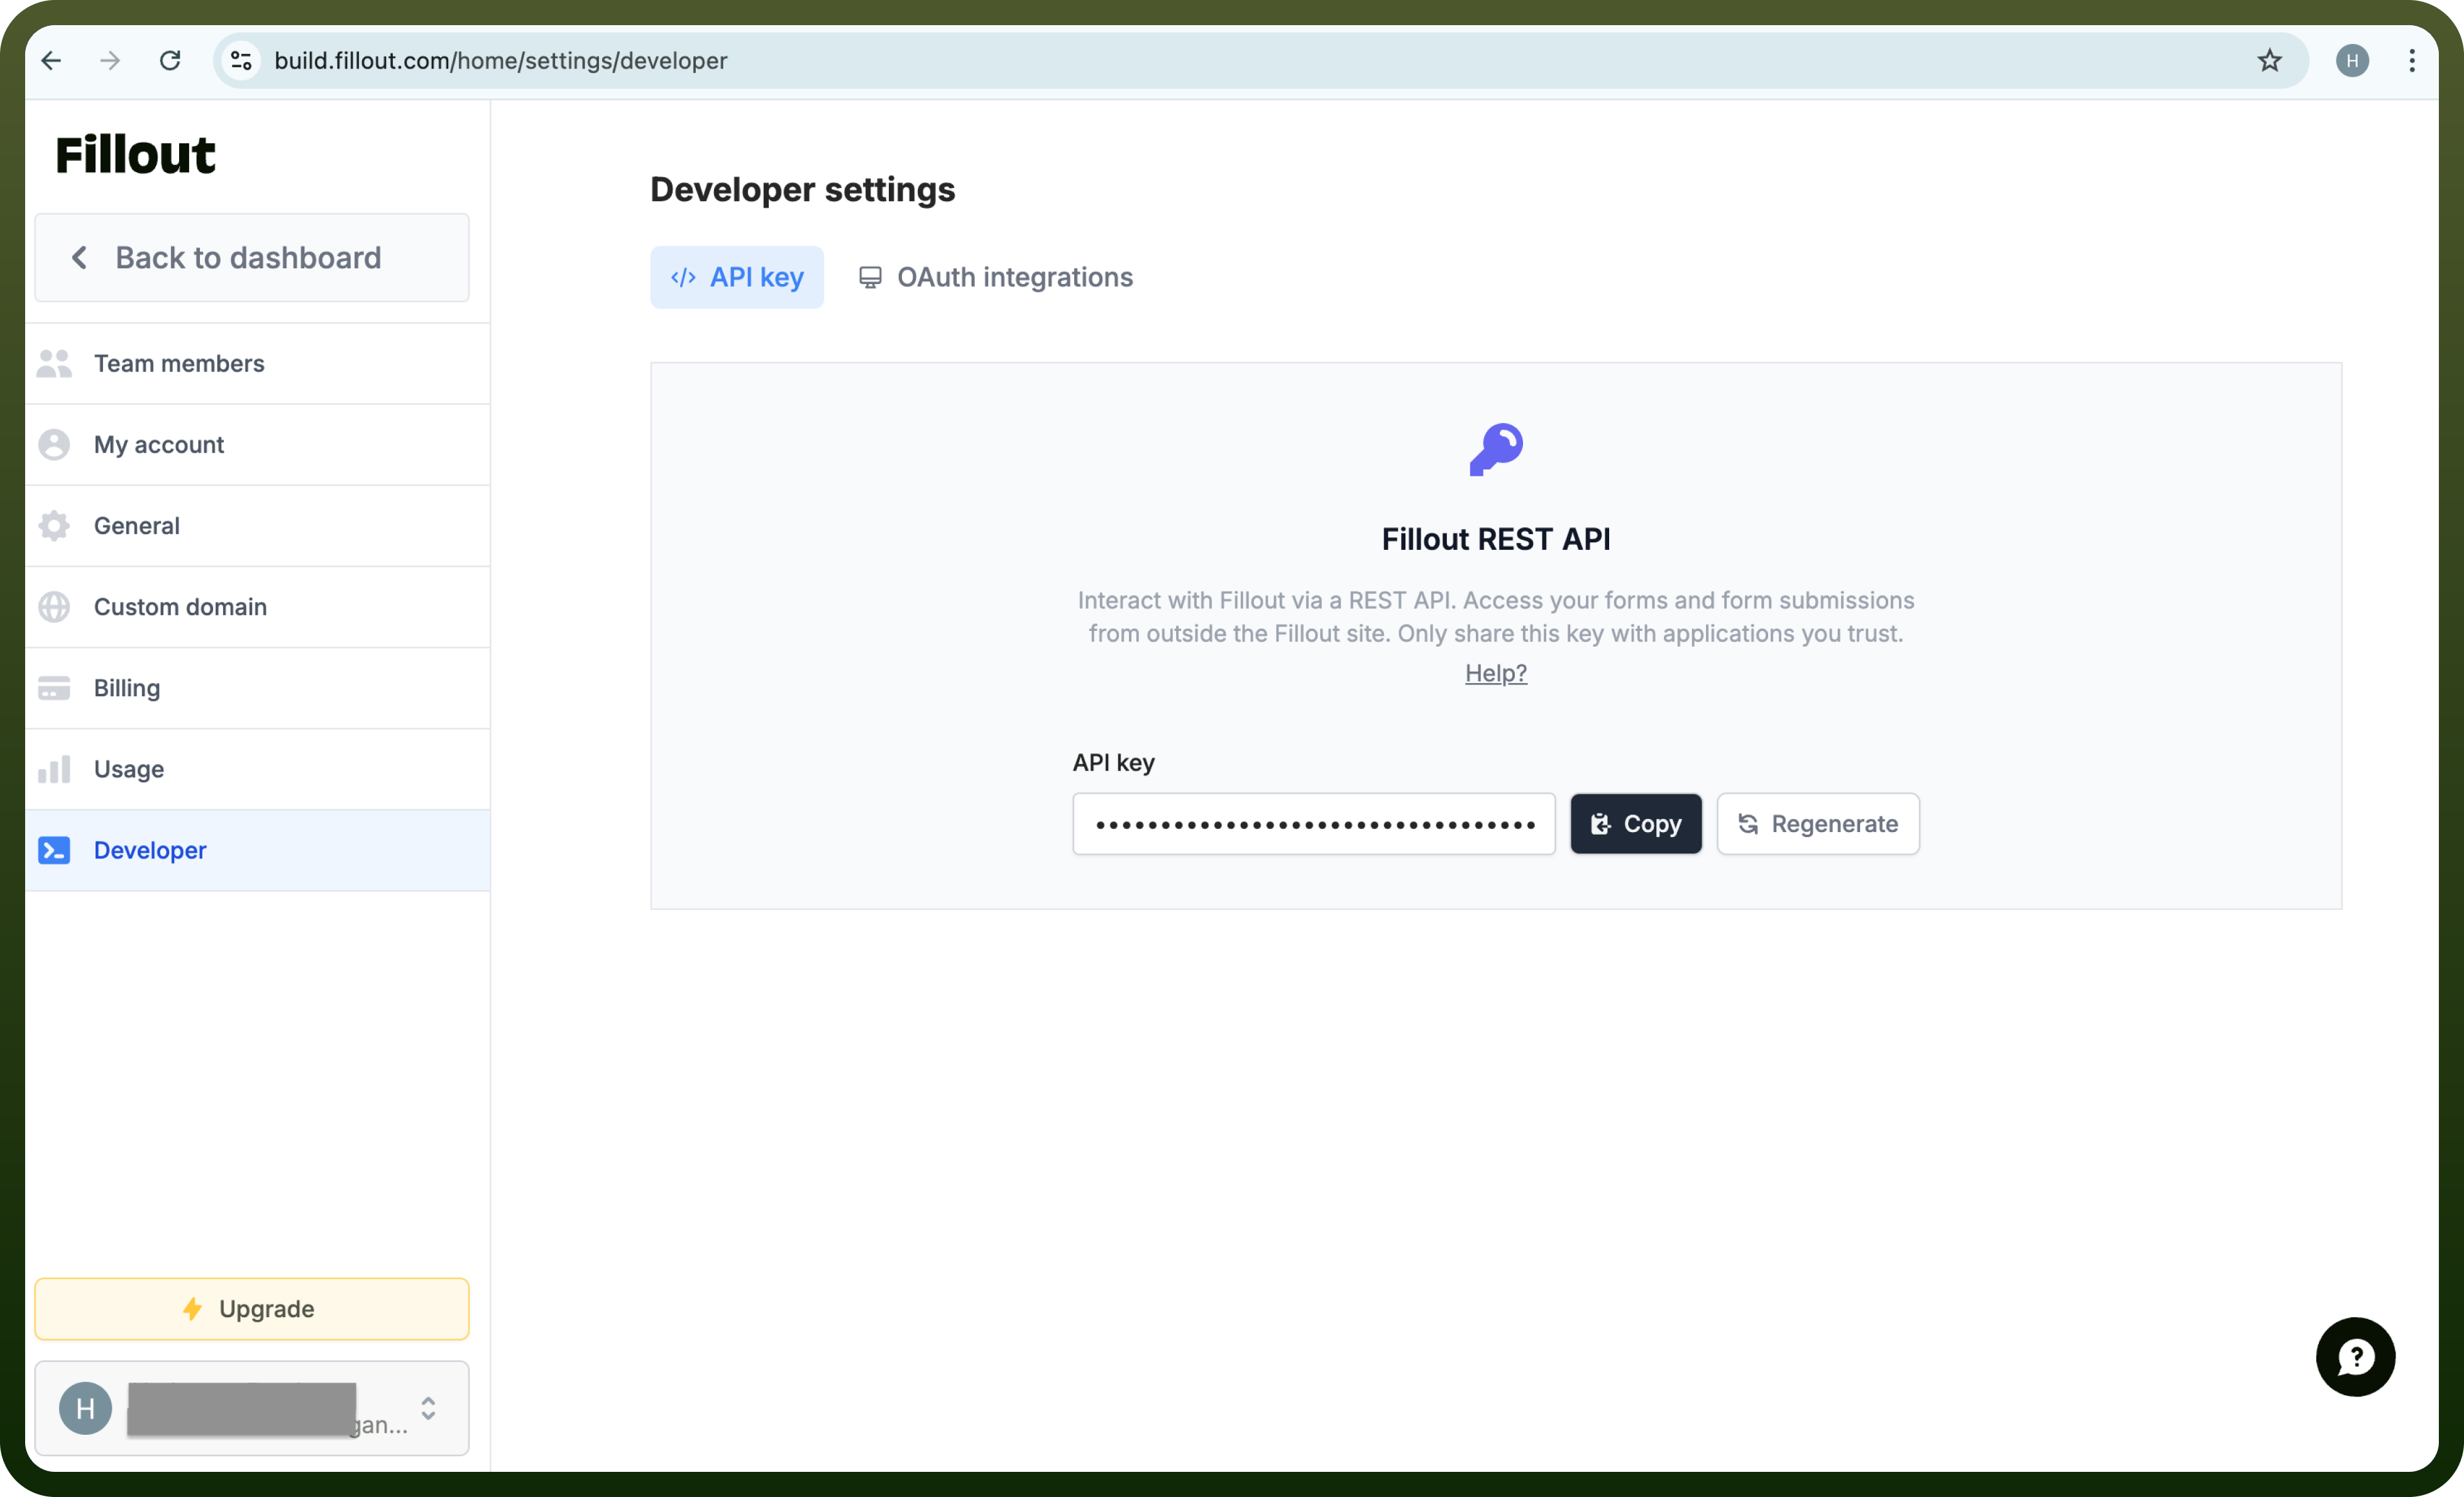Click the Upgrade lightning bolt icon

click(x=193, y=1309)
